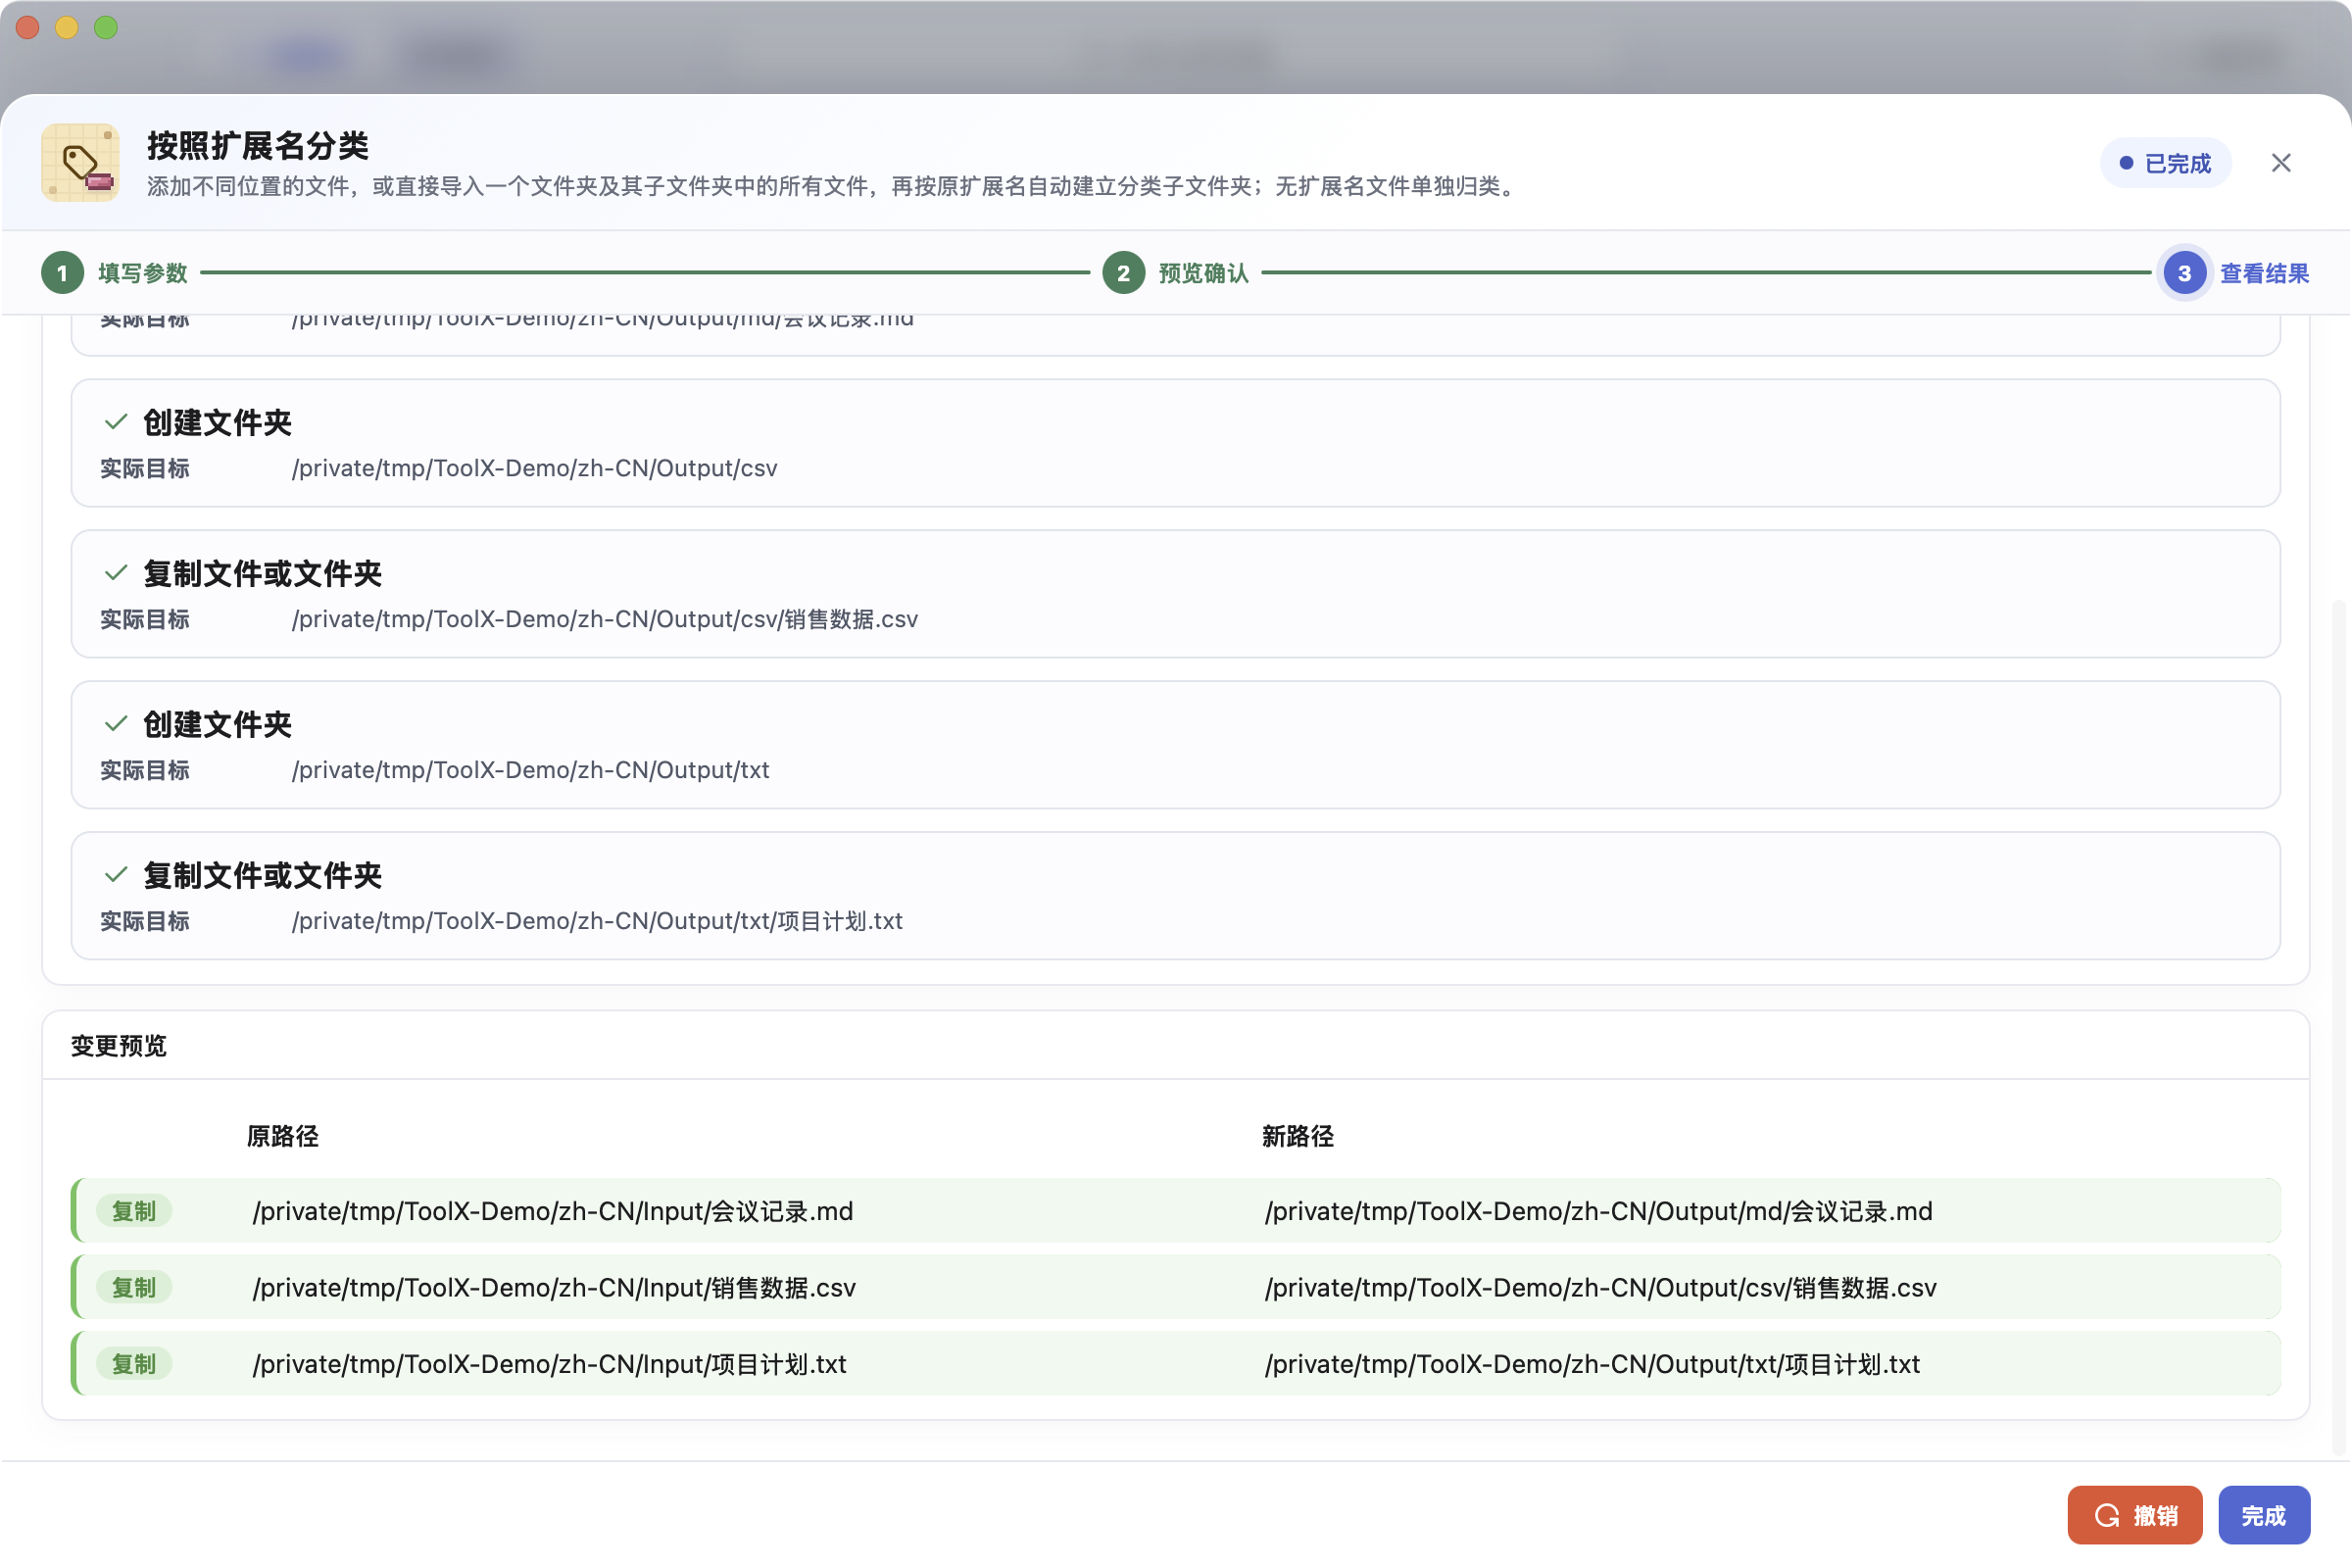The image size is (2352, 1568).
Task: Click checkmark beside 创建文件夹 for Output/csv
Action: click(116, 422)
